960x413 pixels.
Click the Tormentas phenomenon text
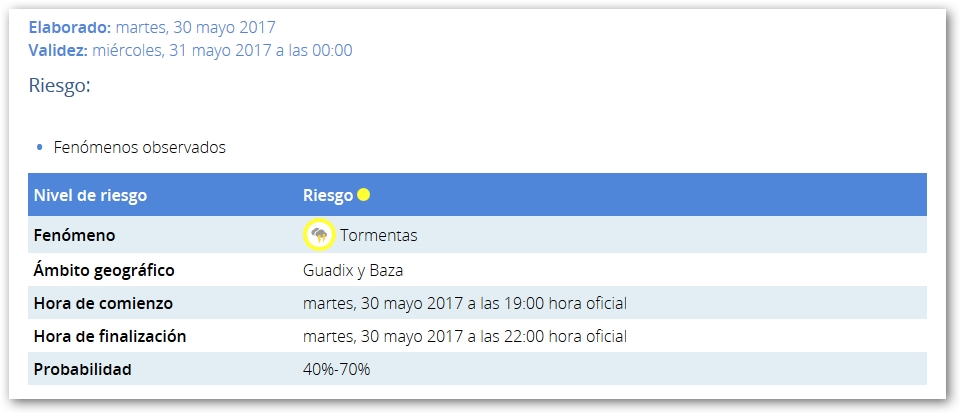click(378, 236)
